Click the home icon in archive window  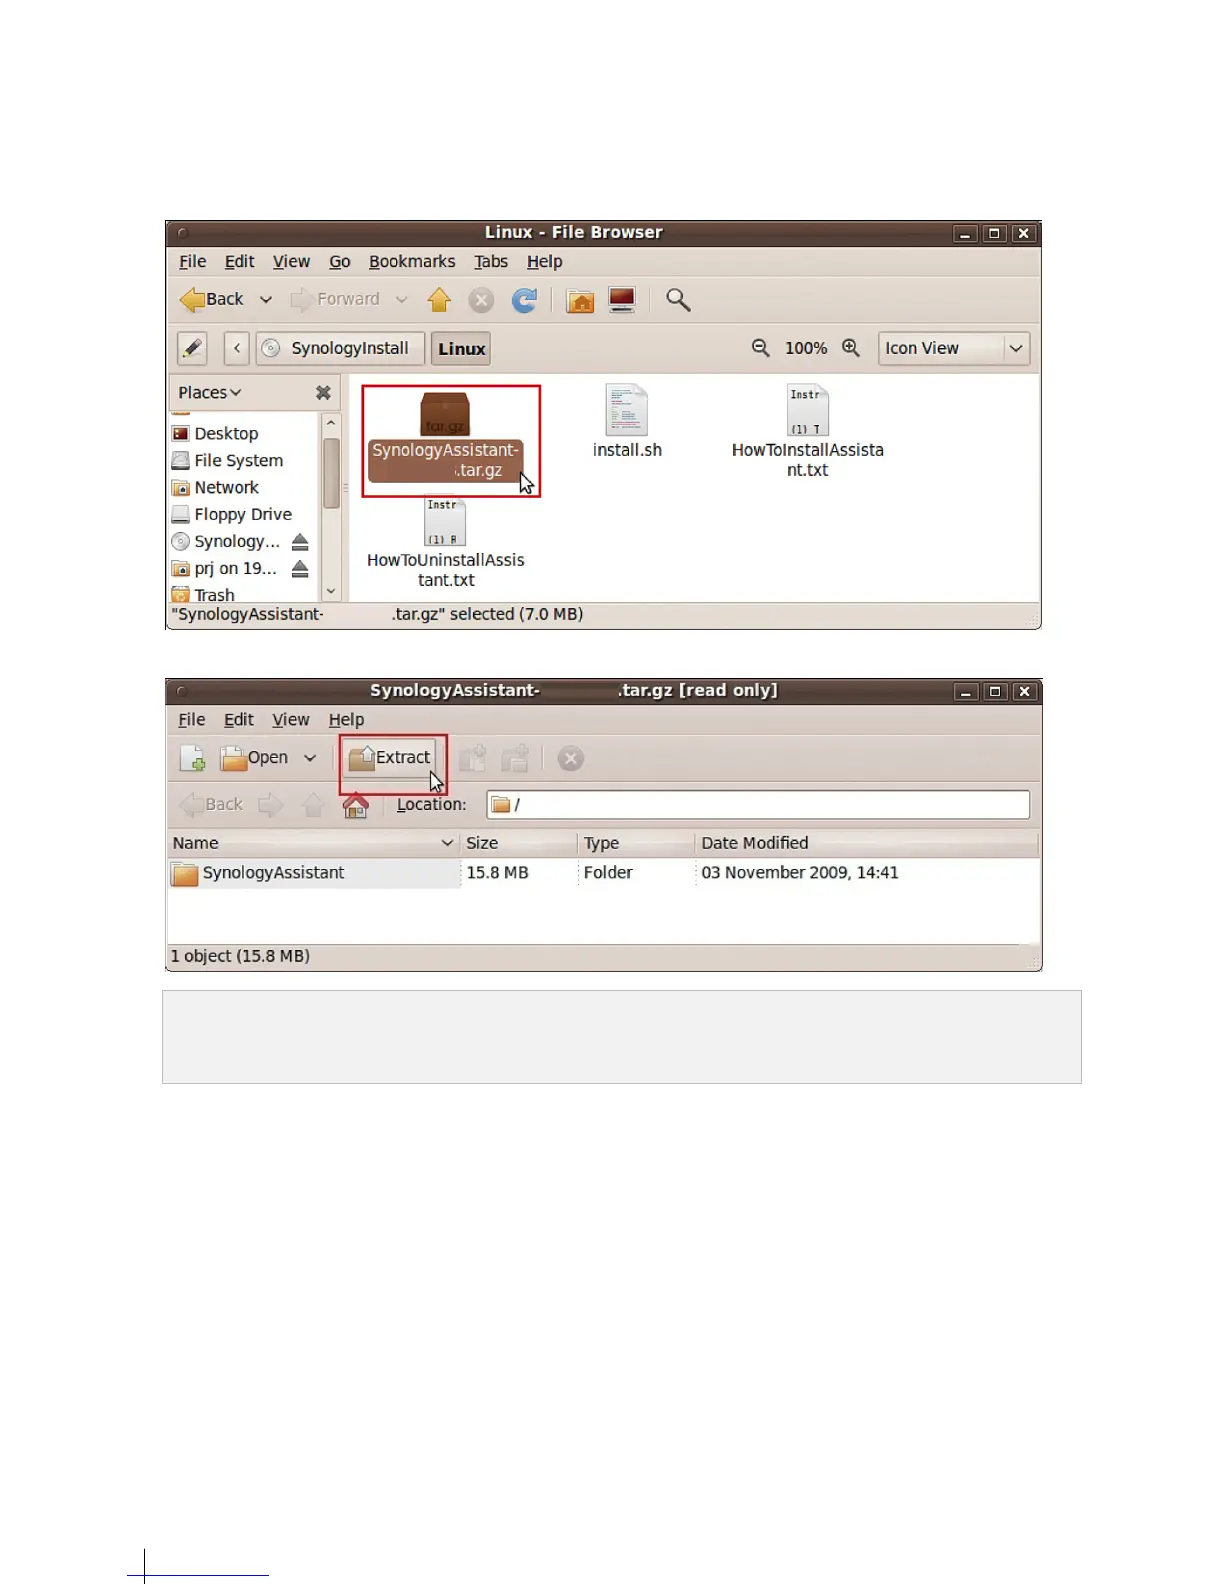[x=355, y=805]
